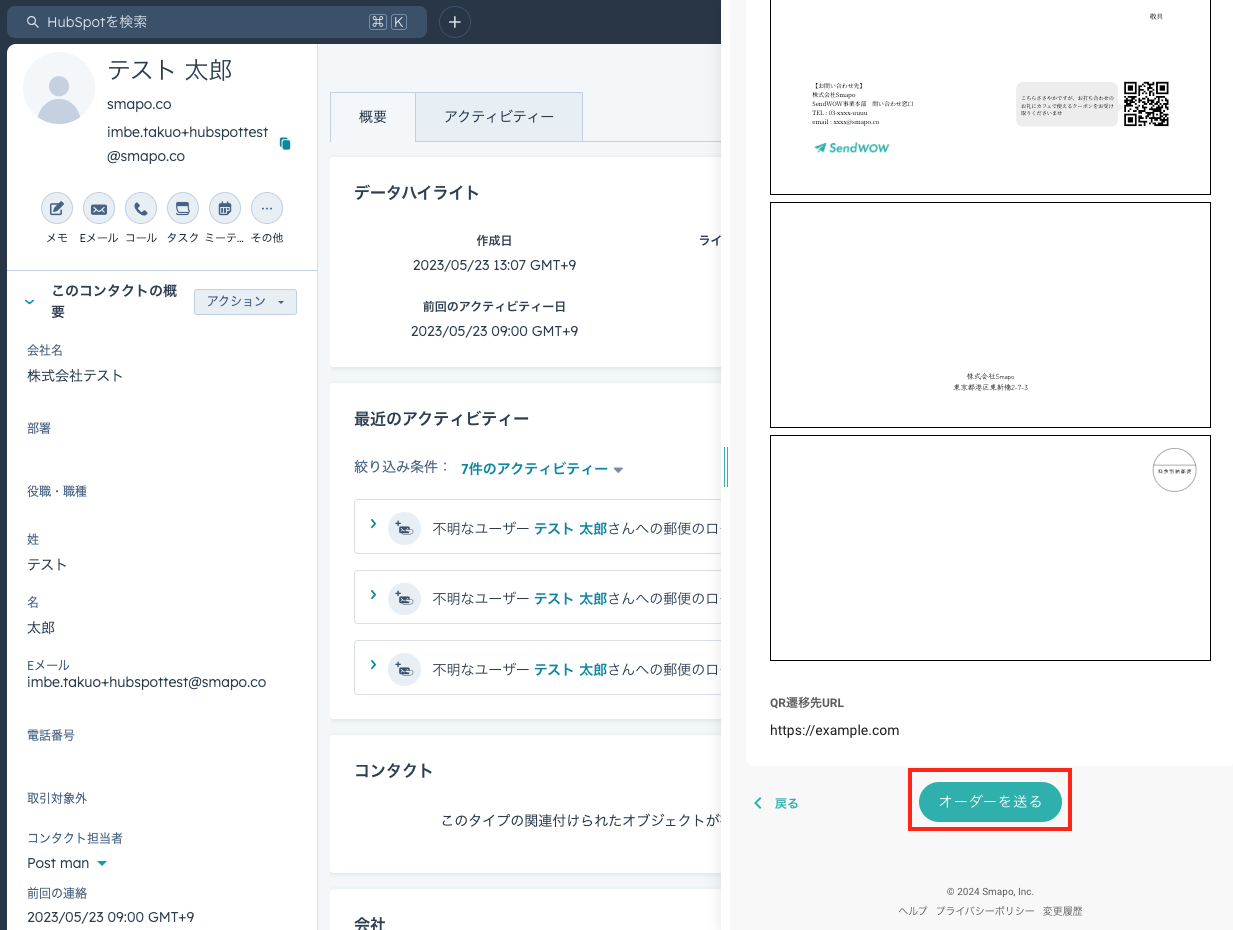Open the 変更履歴 footer link
Viewport: 1233px width, 930px height.
[x=1062, y=911]
